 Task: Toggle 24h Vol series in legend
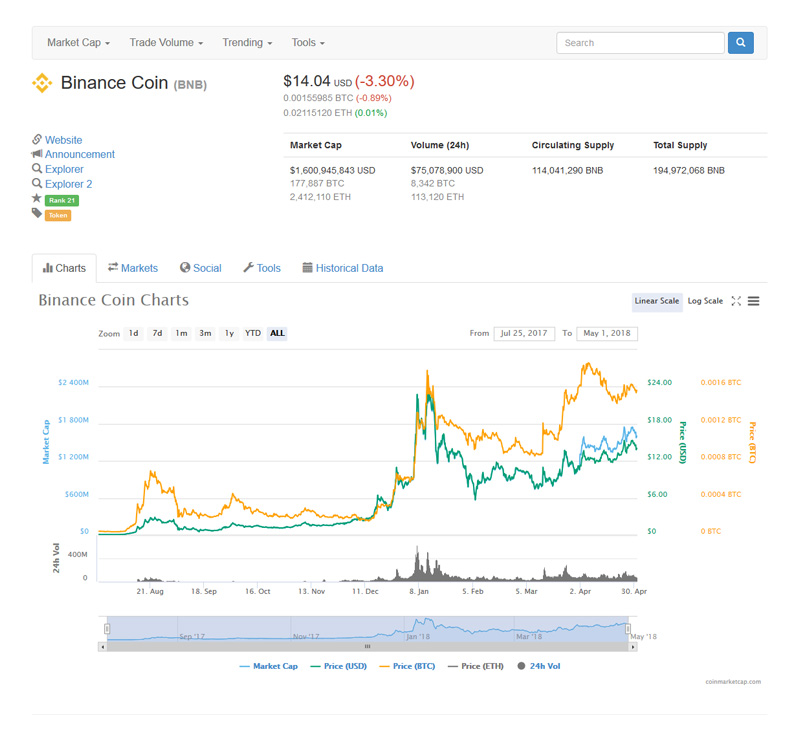tap(539, 666)
